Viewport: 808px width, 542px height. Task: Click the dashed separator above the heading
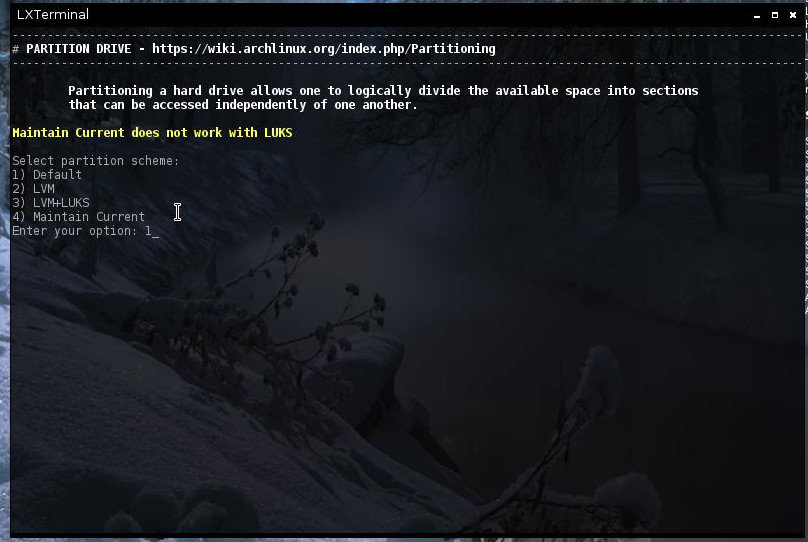click(407, 35)
